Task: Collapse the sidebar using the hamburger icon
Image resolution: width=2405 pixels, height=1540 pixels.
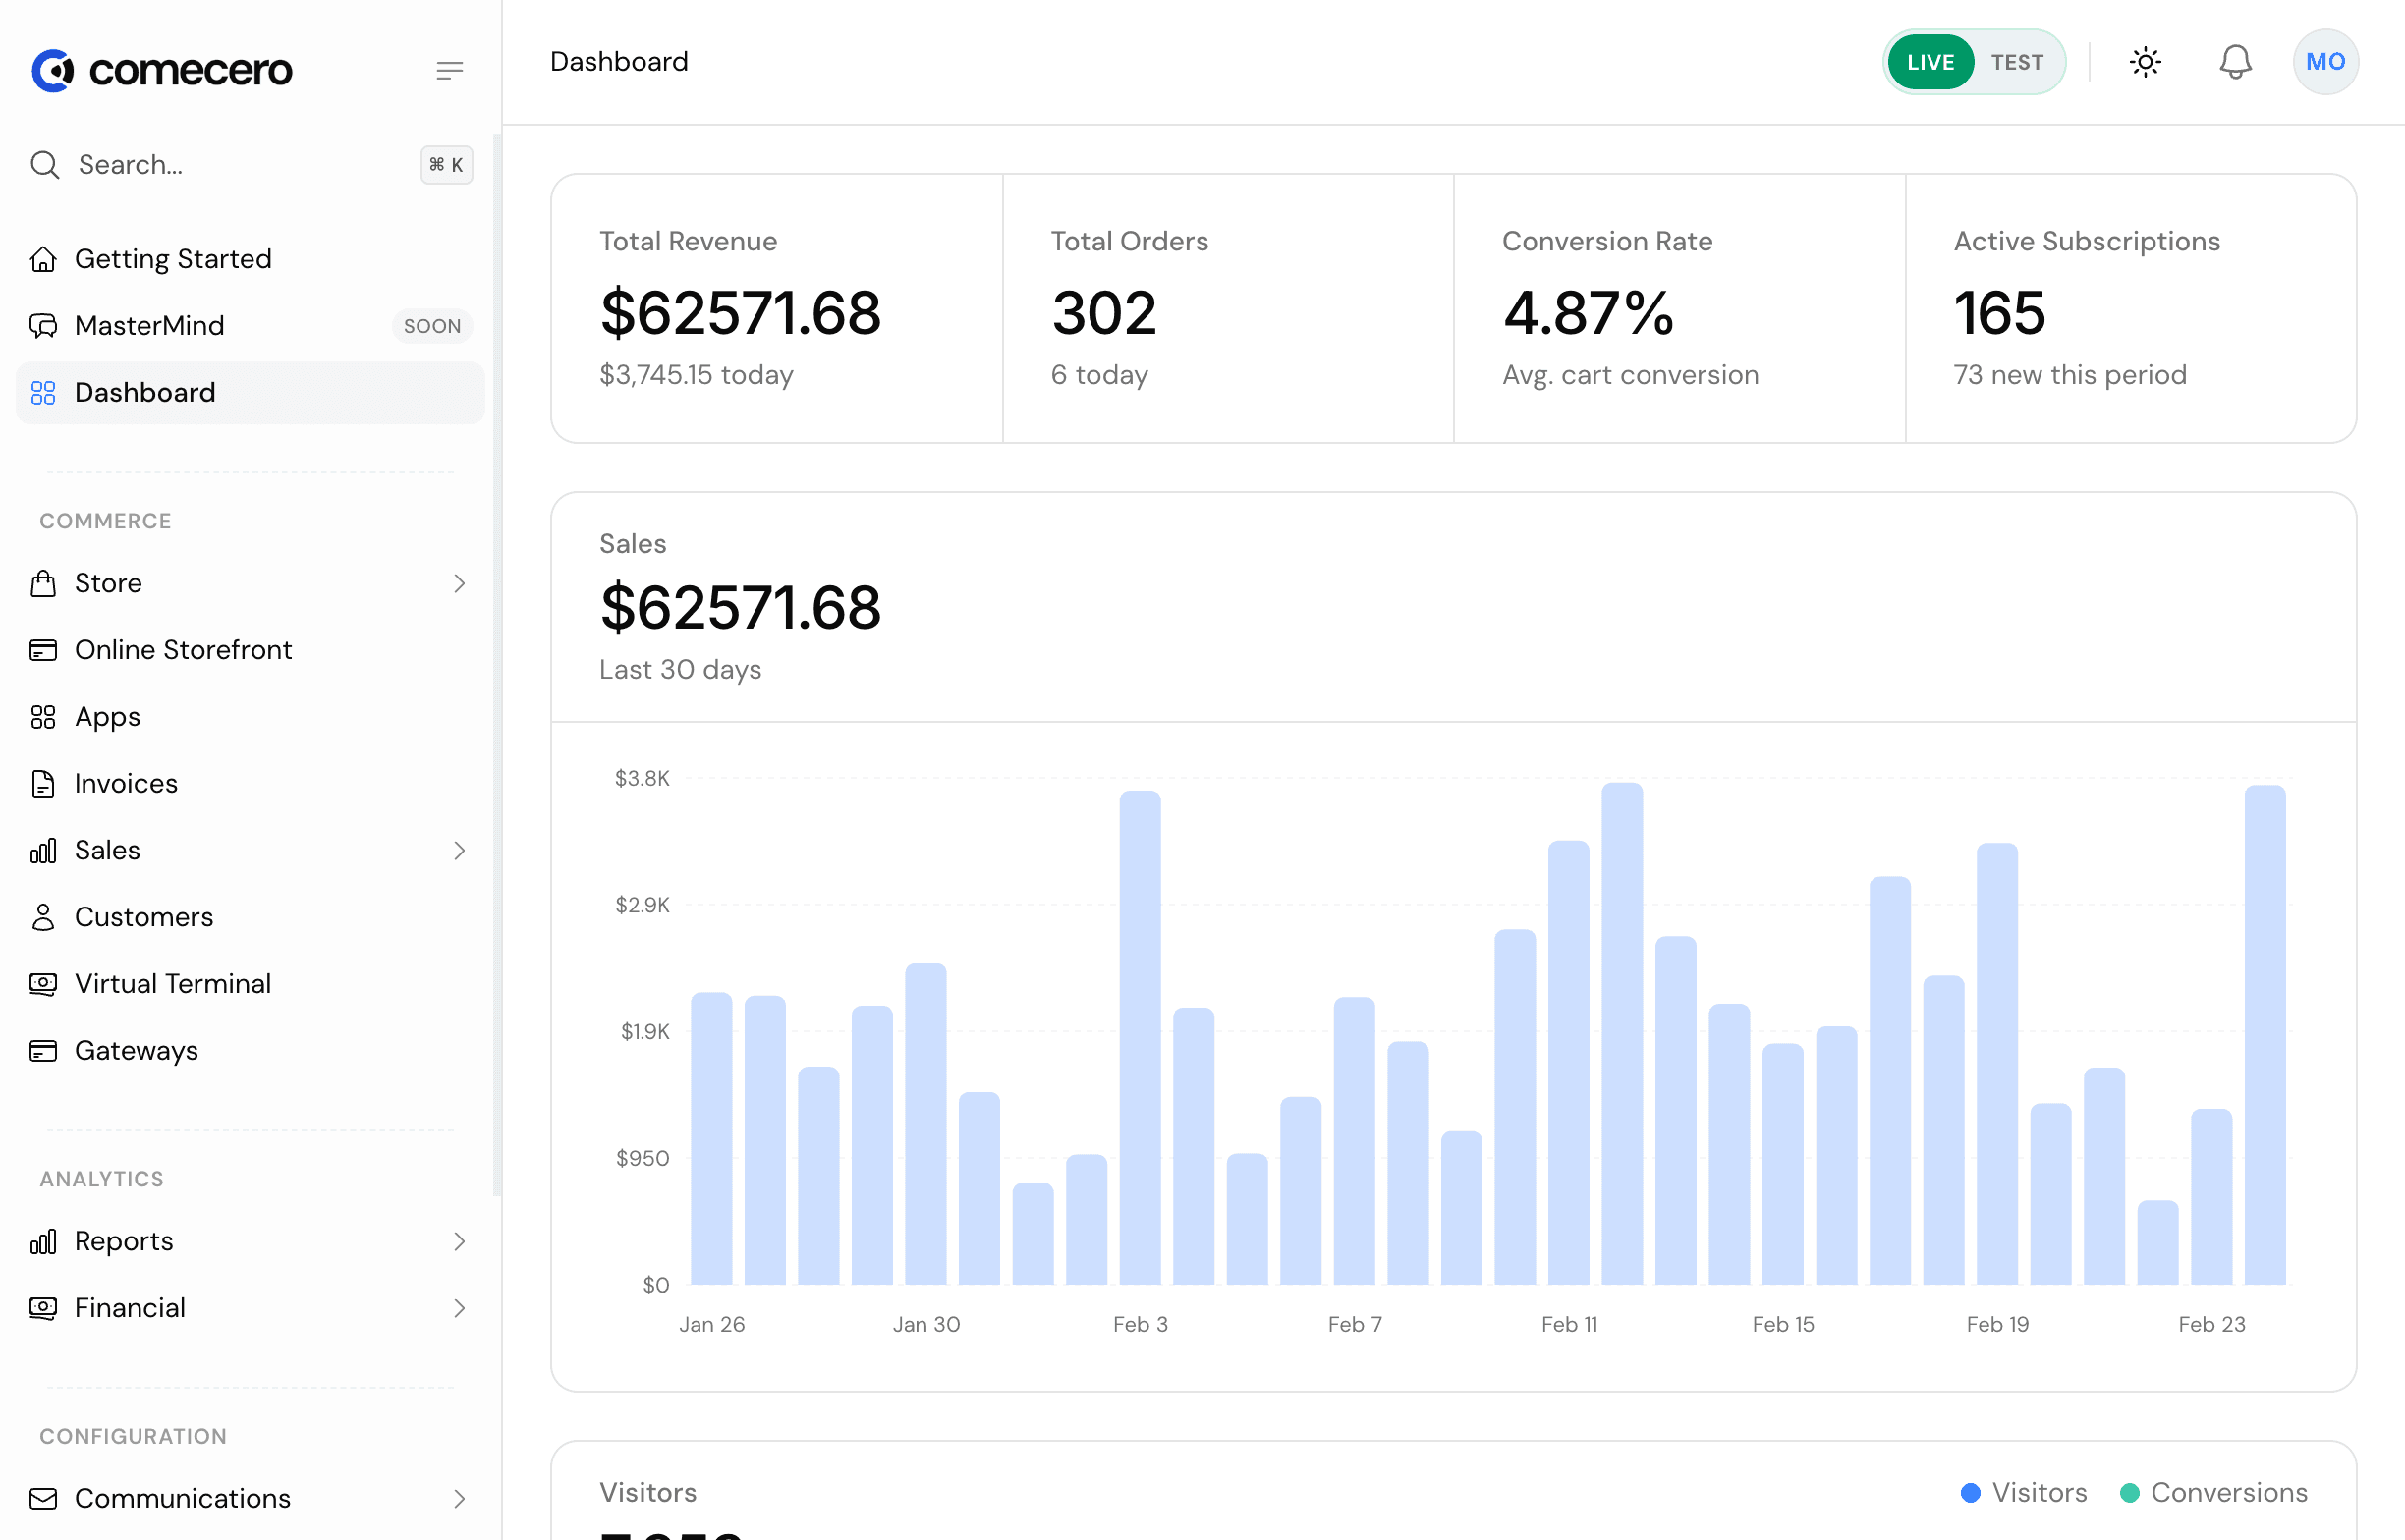Action: (449, 69)
